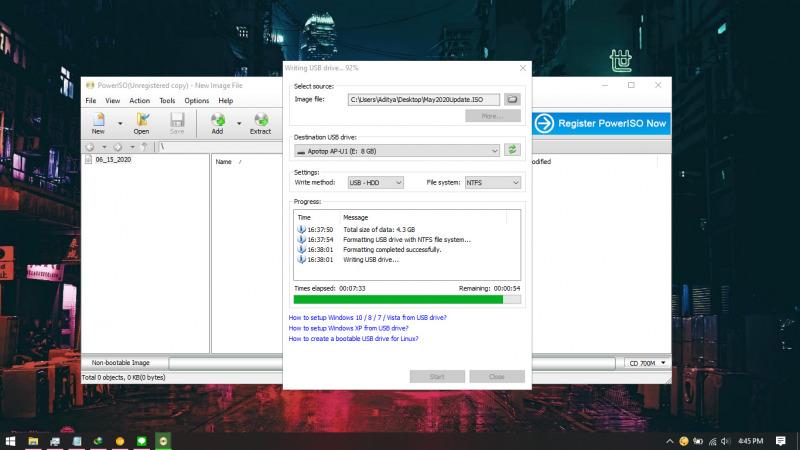
Task: Click the New image toolbar icon
Action: coord(98,123)
